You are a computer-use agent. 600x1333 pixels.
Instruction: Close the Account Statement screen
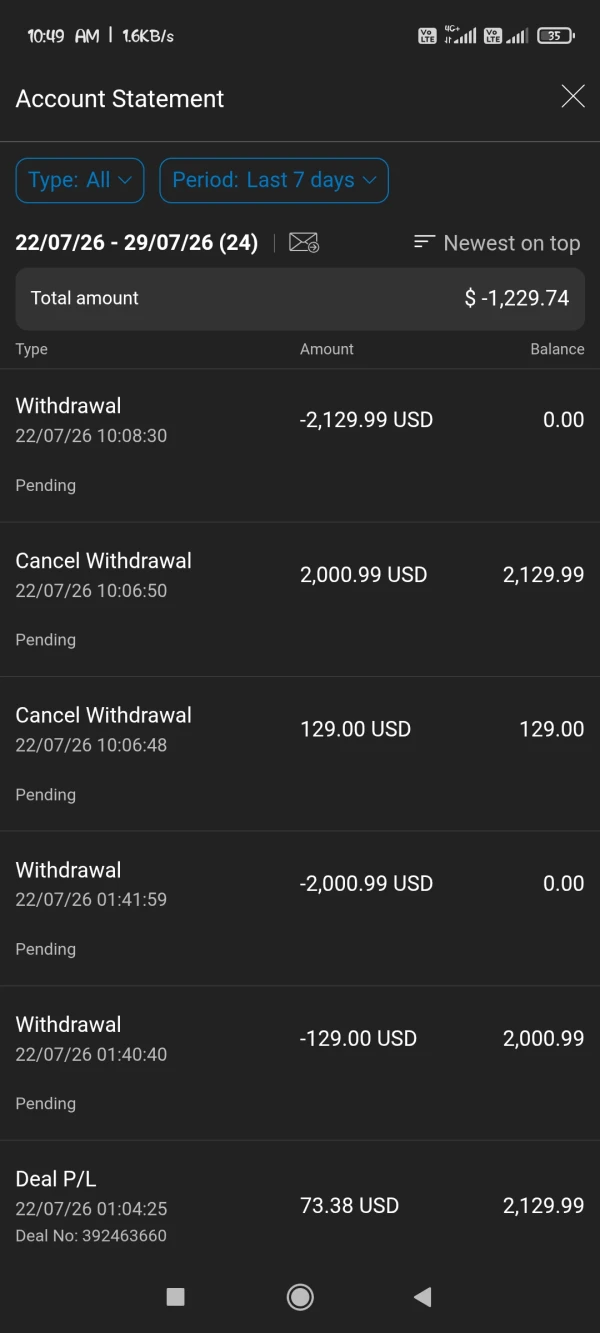click(573, 97)
